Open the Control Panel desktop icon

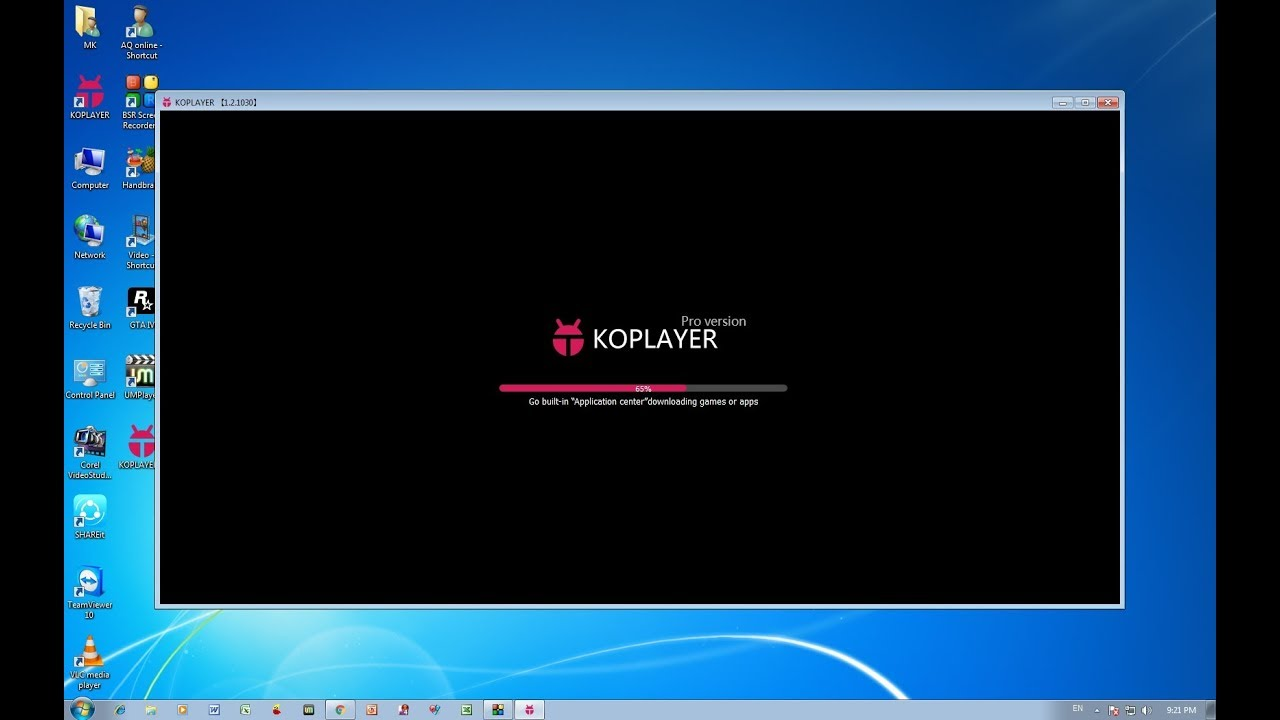coord(89,378)
